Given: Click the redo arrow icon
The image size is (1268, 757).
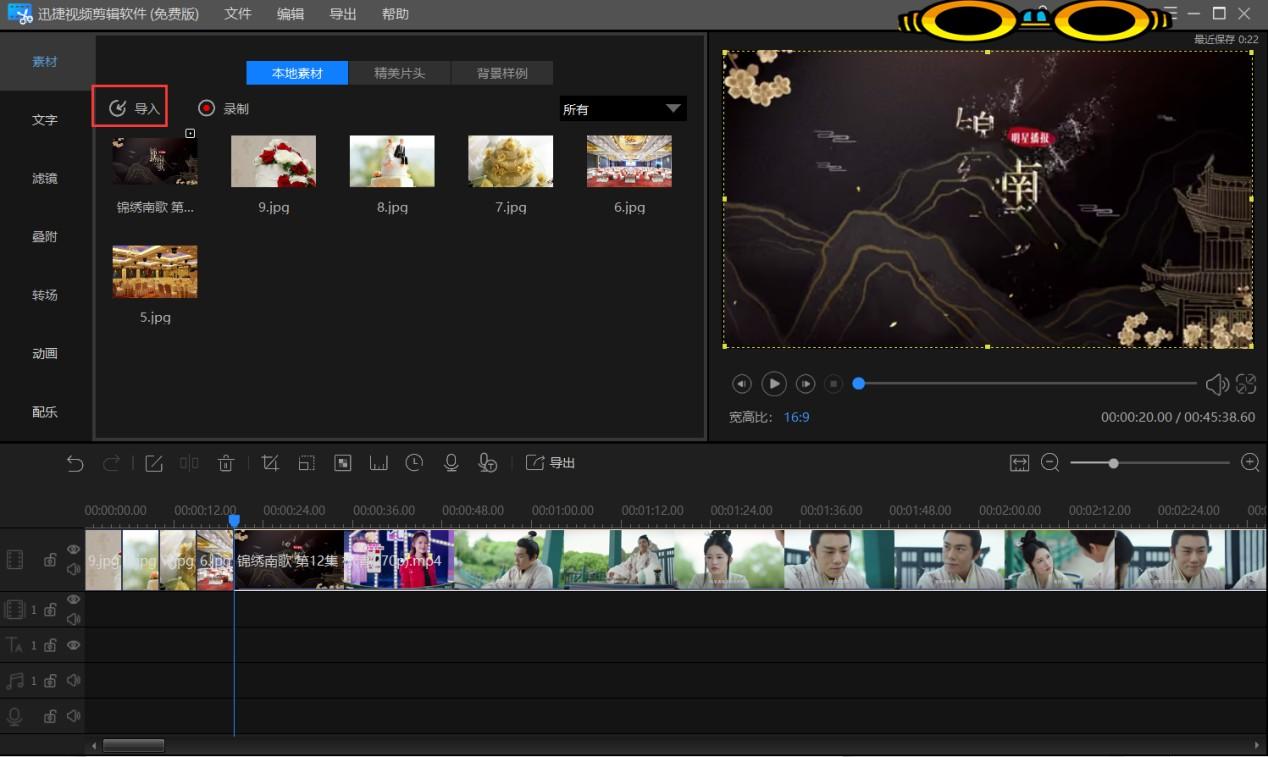Looking at the screenshot, I should pos(111,463).
